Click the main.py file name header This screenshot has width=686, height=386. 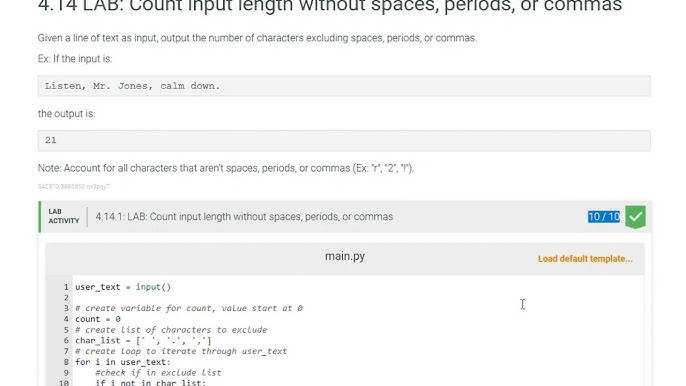click(x=345, y=256)
